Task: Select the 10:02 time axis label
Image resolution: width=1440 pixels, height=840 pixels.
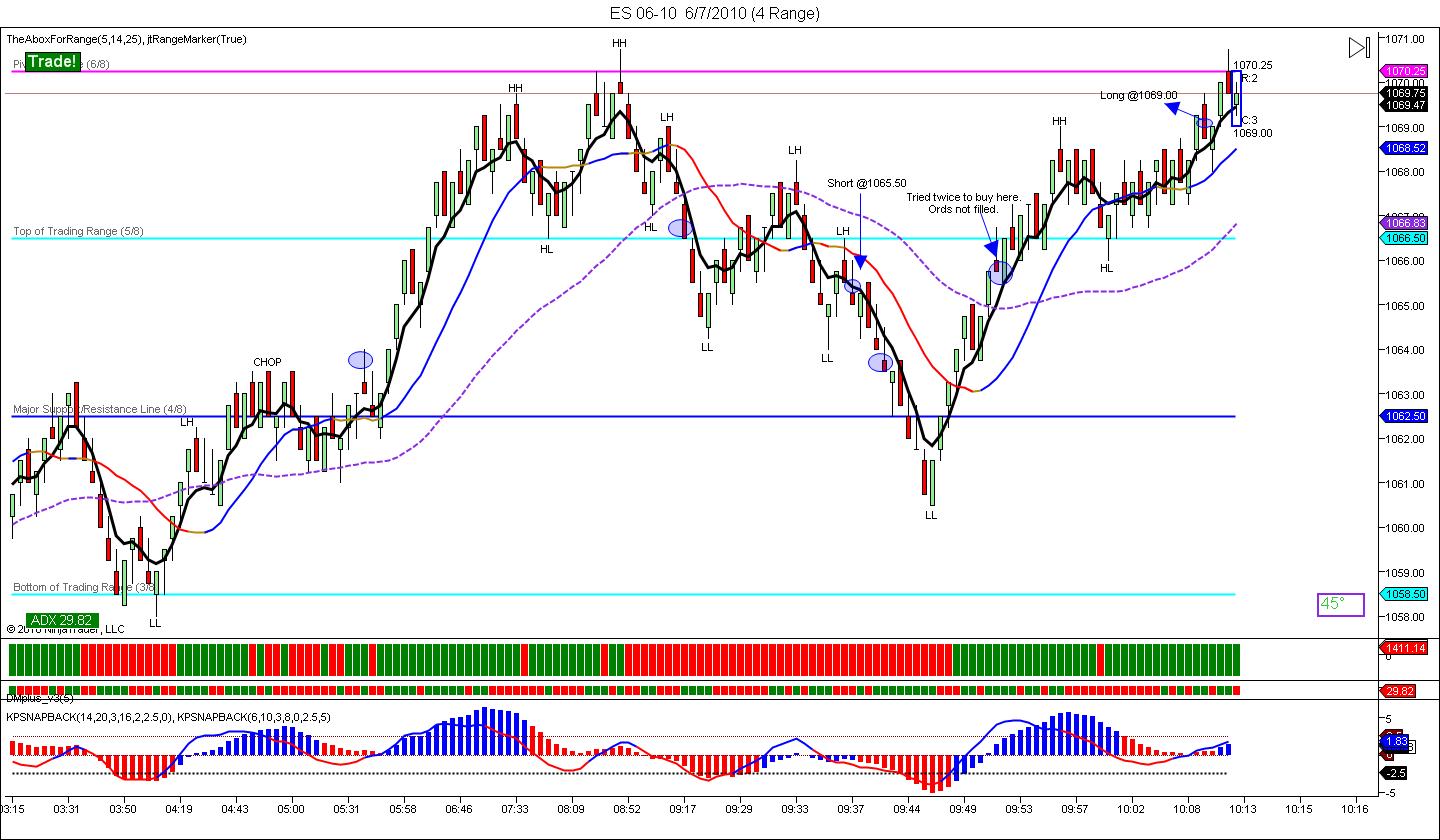Action: pyautogui.click(x=1131, y=807)
